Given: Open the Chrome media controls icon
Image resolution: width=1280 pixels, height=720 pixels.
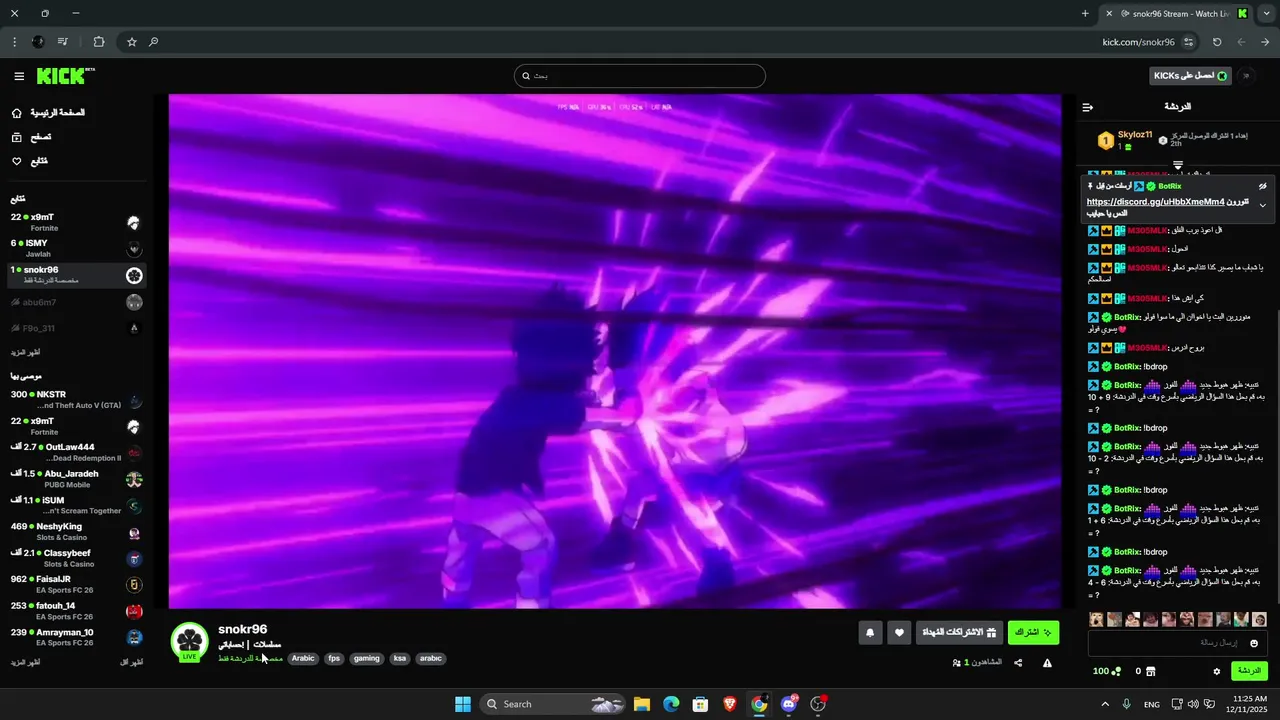Looking at the screenshot, I should click(63, 42).
